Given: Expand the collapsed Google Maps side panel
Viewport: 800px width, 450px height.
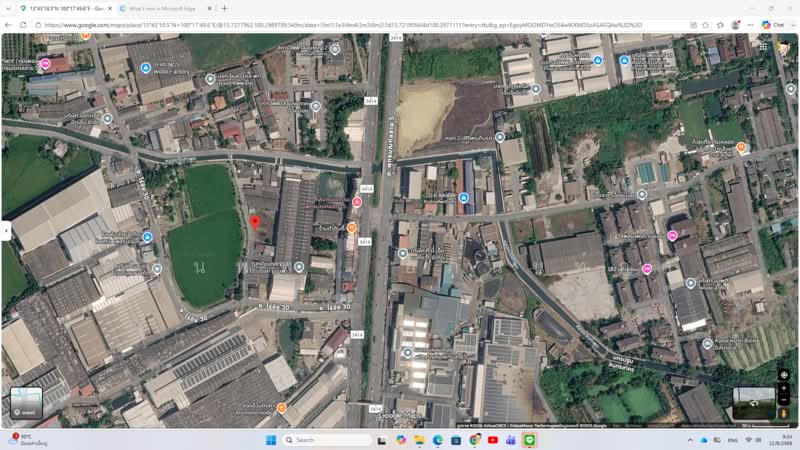Looking at the screenshot, I should coord(6,231).
